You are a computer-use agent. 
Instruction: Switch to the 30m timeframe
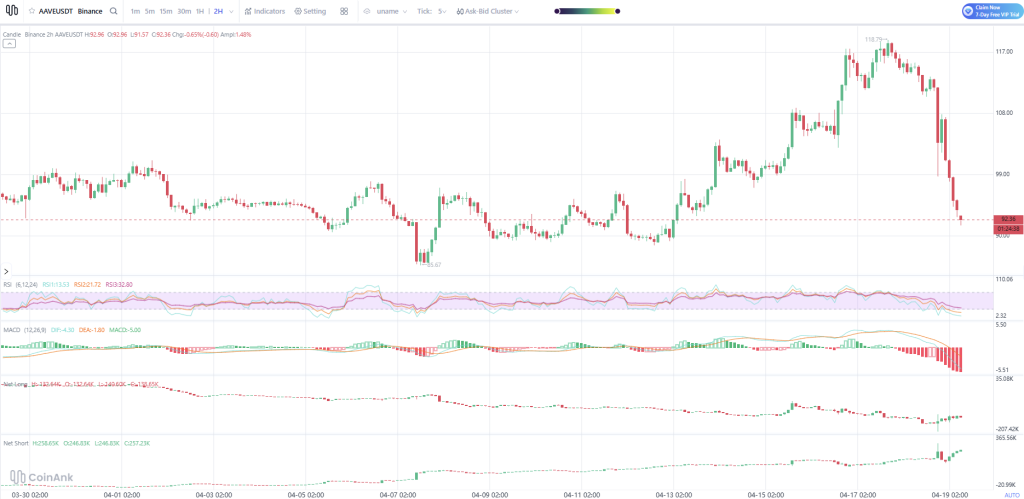point(184,11)
